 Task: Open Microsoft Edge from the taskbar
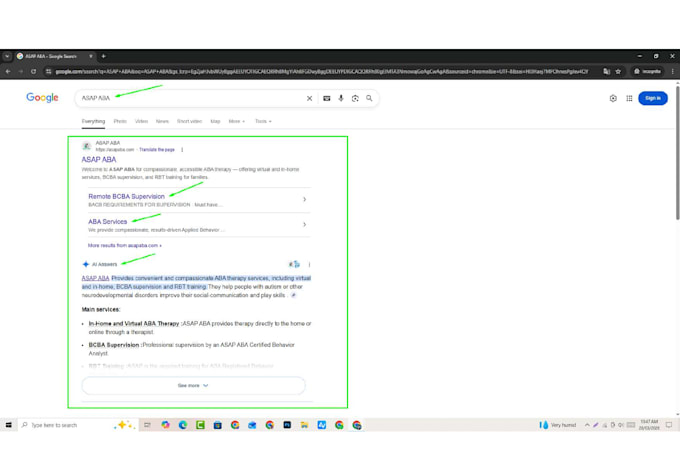click(183, 425)
